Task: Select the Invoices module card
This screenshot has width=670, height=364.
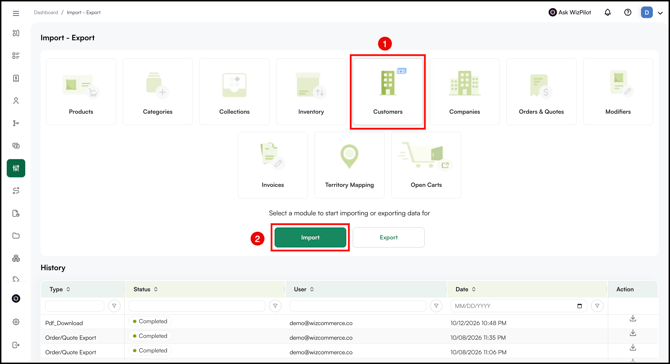Action: [x=273, y=165]
